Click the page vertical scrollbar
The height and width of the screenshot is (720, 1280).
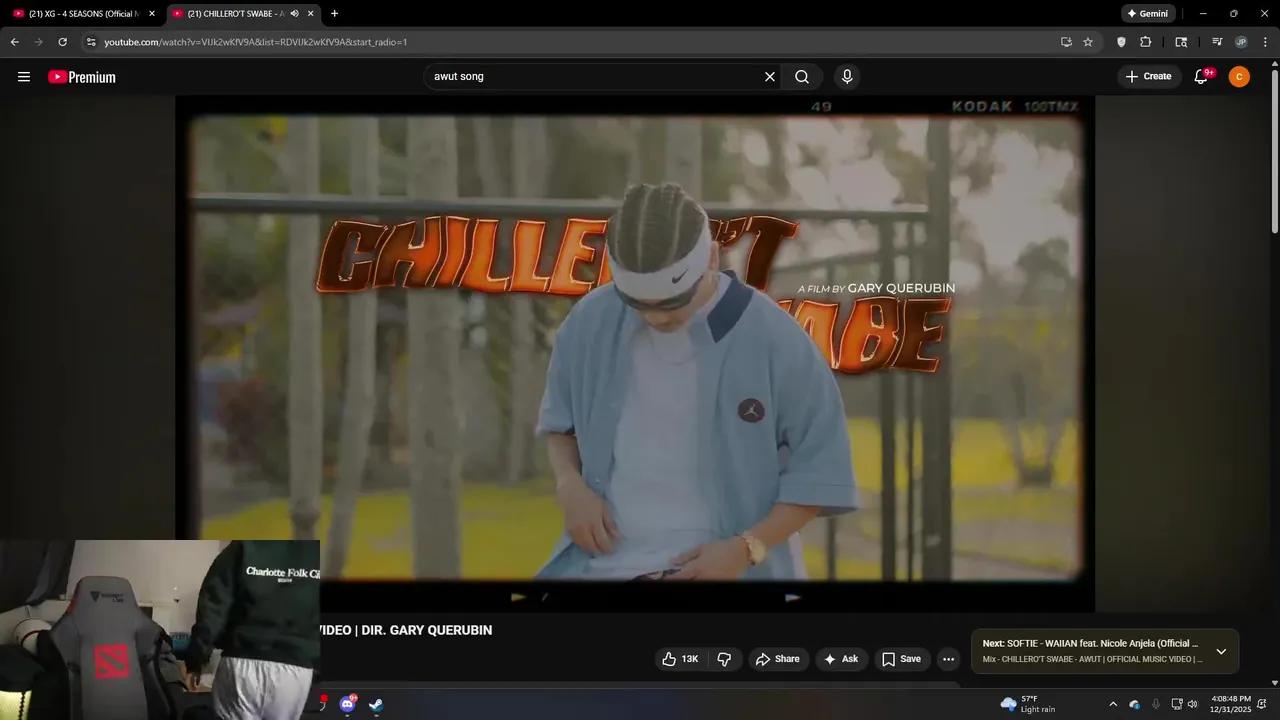pyautogui.click(x=1275, y=150)
